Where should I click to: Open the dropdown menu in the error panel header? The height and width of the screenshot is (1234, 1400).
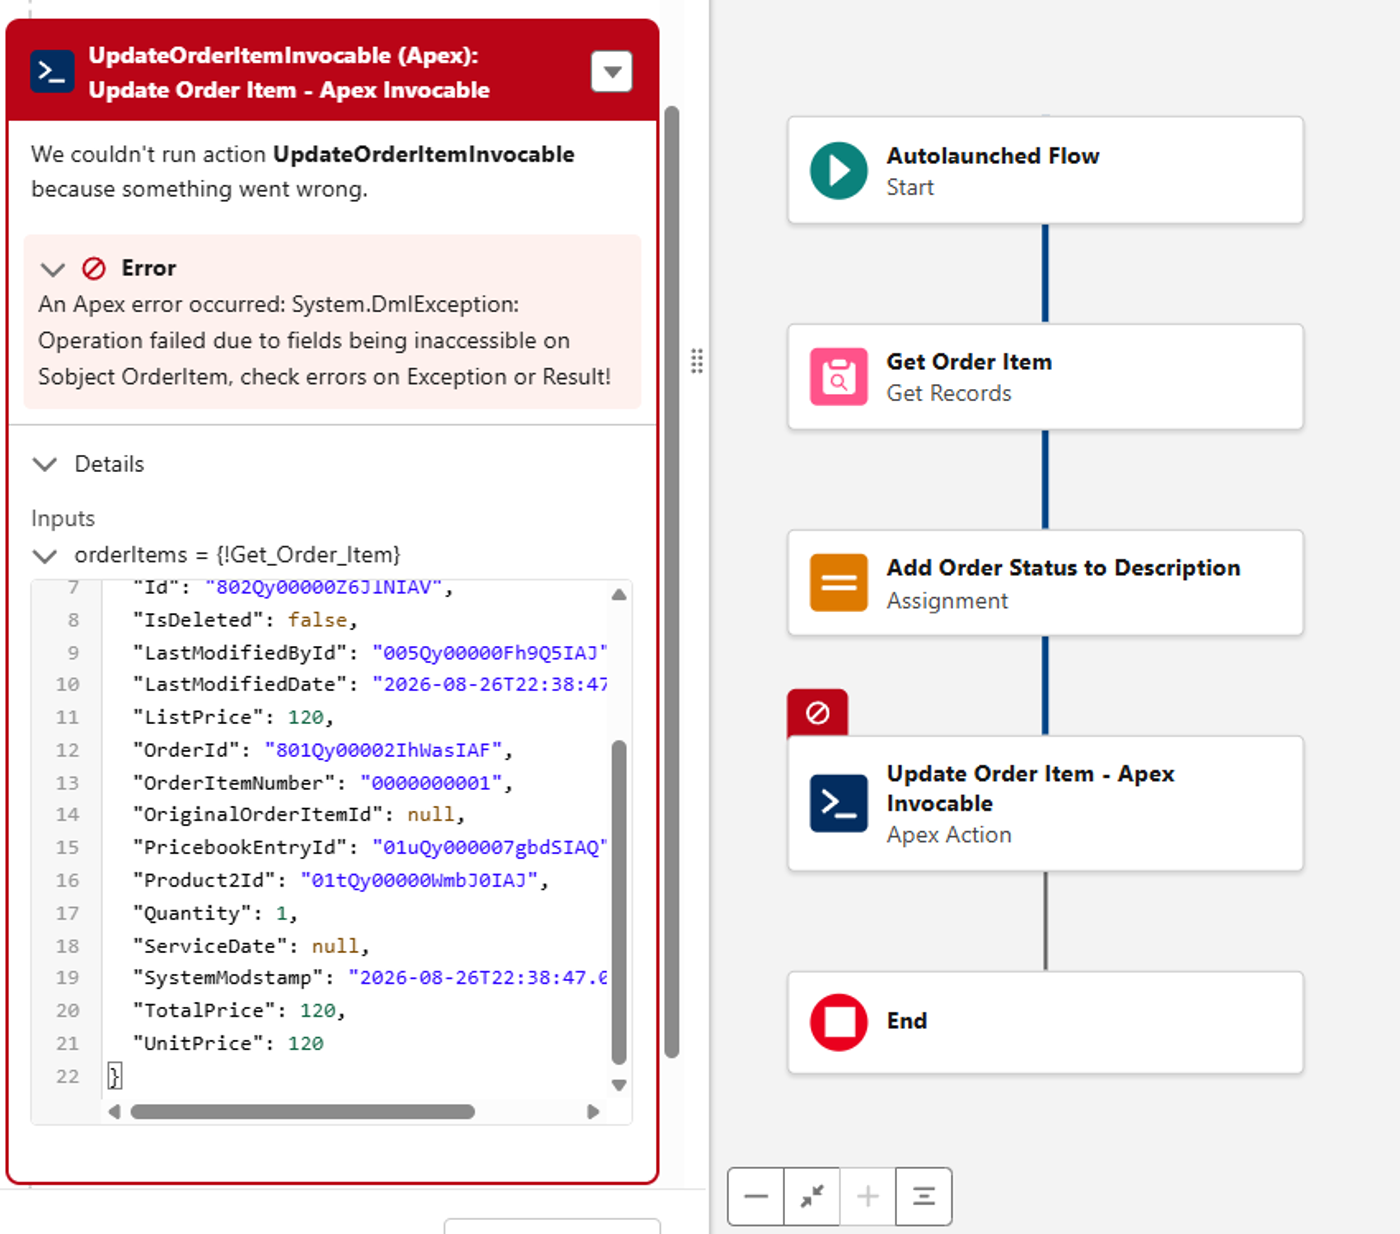612,71
